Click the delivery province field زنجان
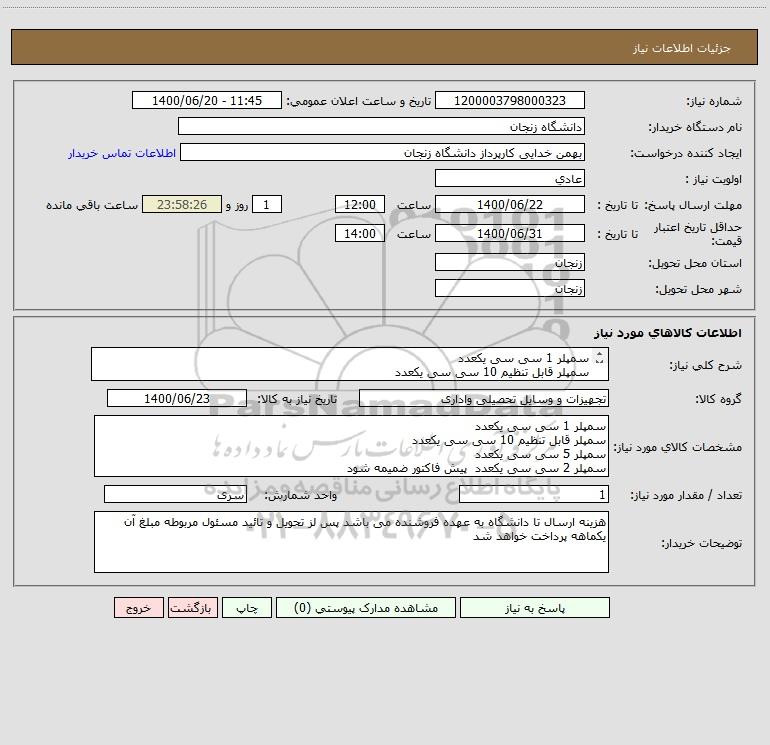Image resolution: width=770 pixels, height=745 pixels. 510,262
